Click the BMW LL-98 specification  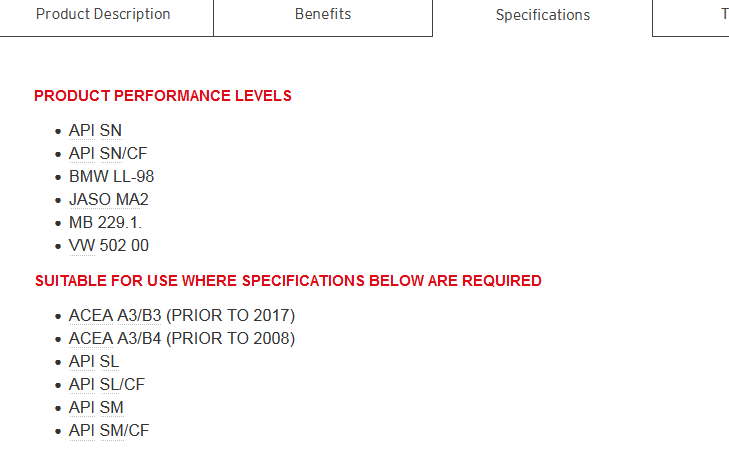[x=111, y=176]
